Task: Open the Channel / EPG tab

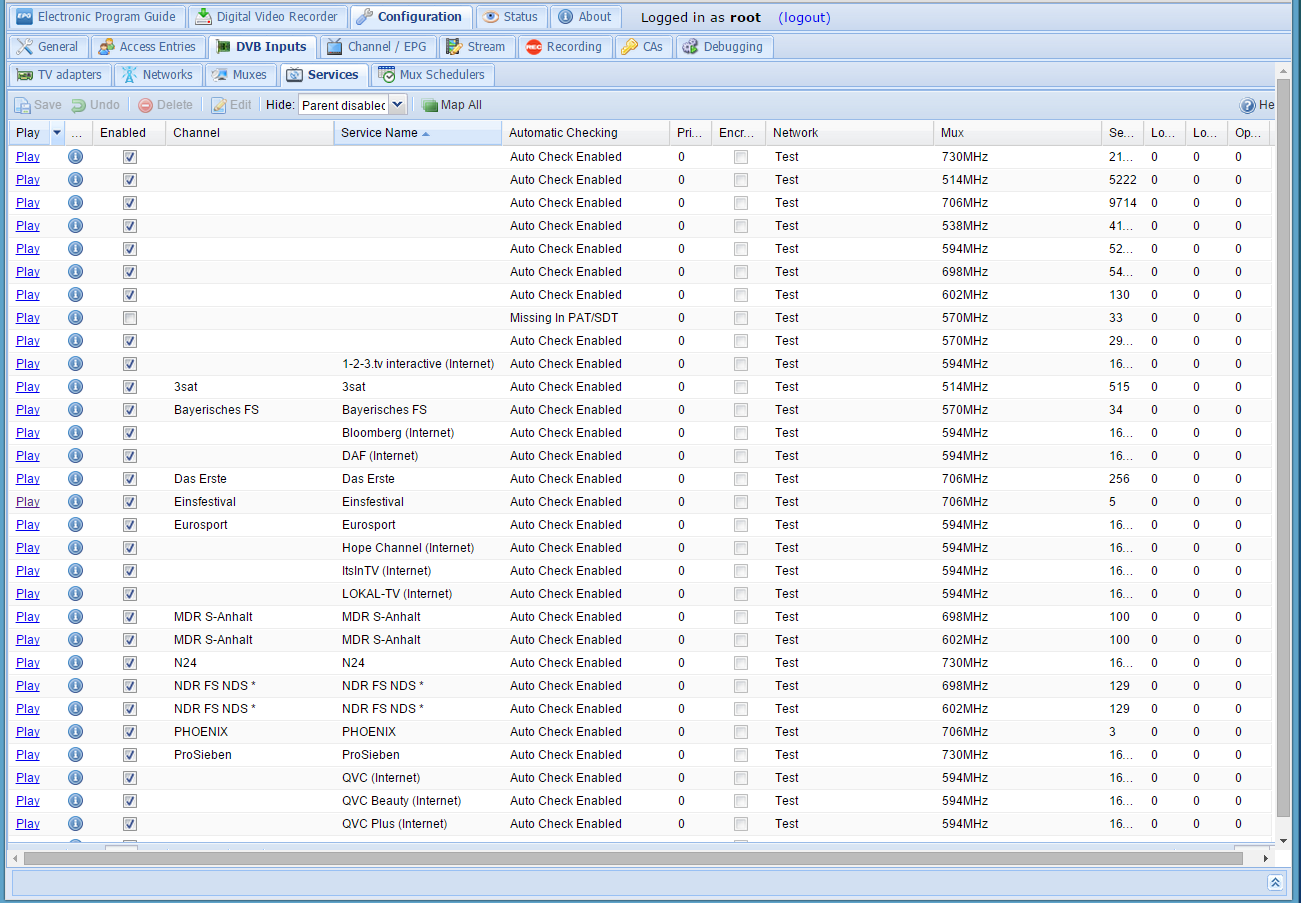Action: pos(377,47)
